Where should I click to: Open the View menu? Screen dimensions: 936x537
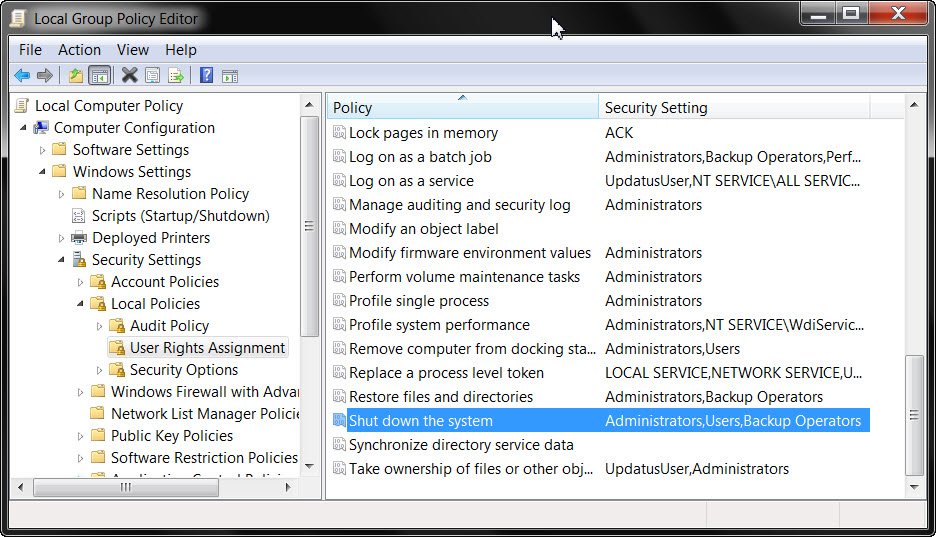click(x=133, y=50)
